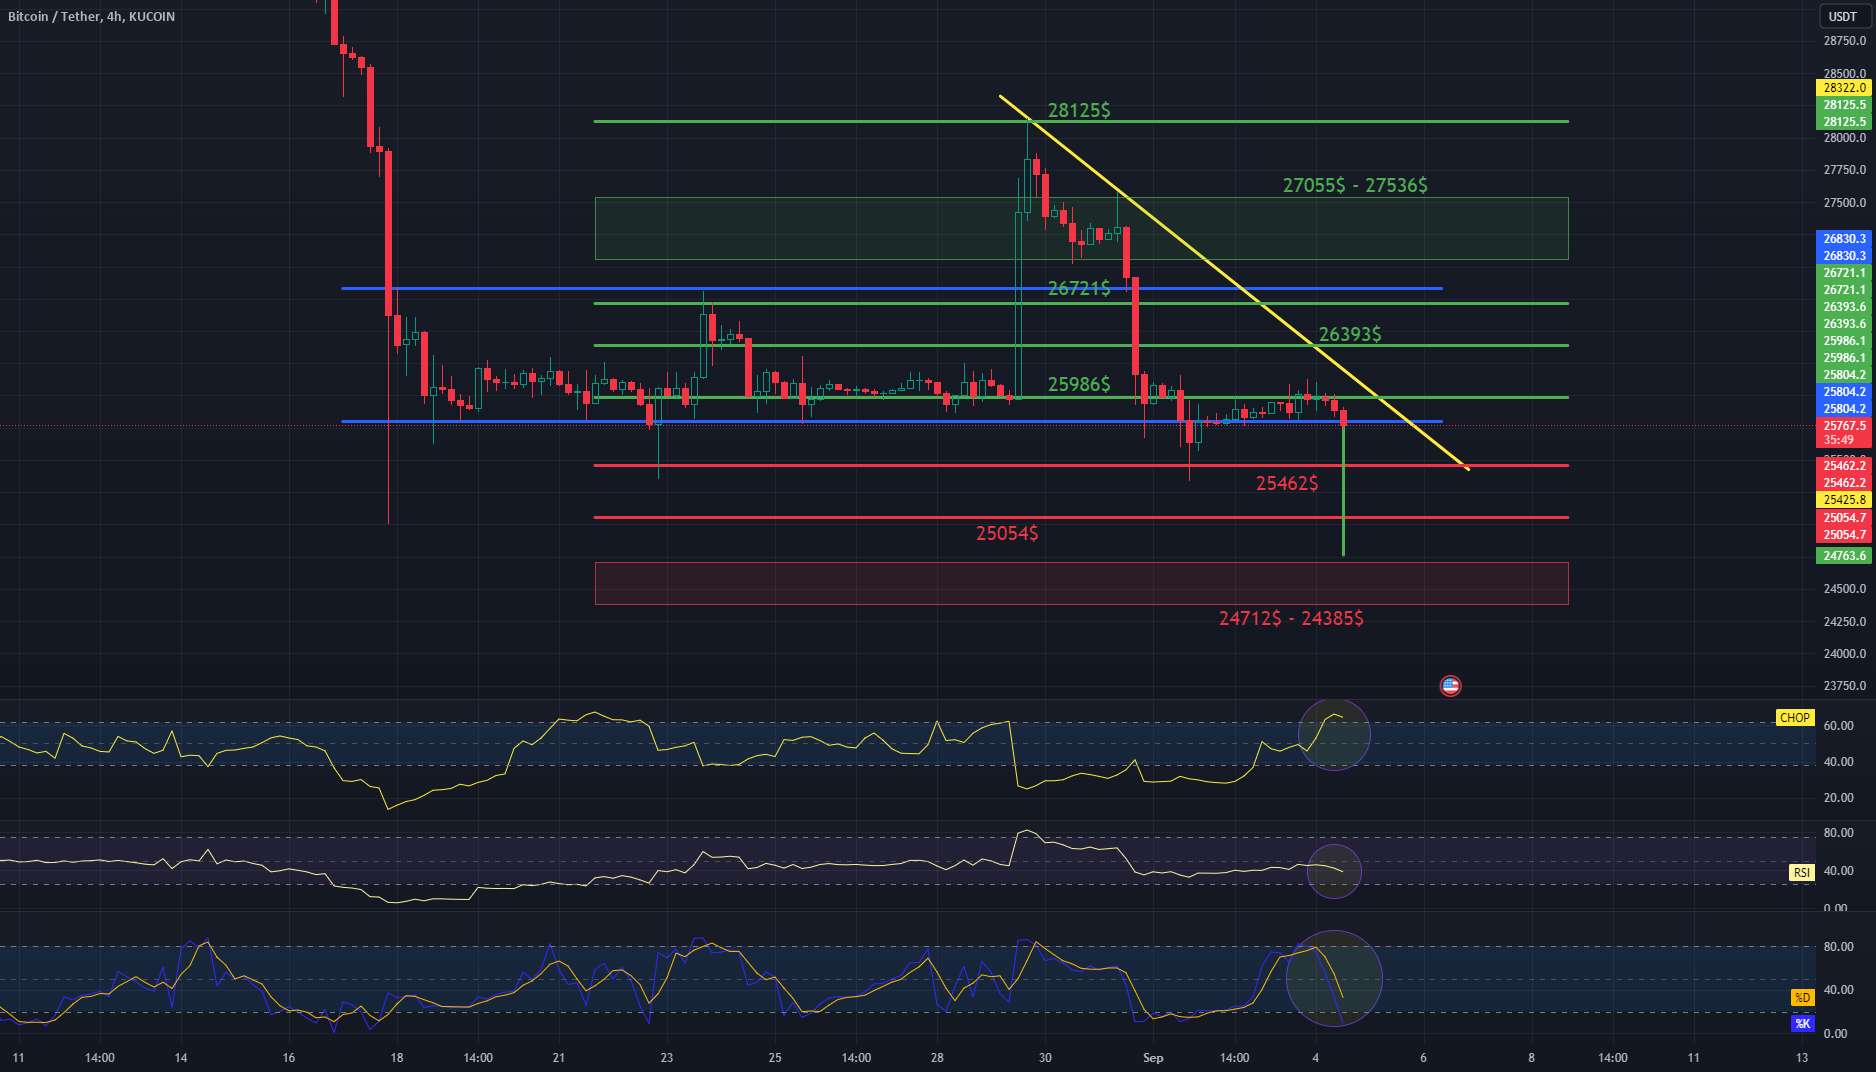Click the 16 date on the time axis
Viewport: 1876px width, 1072px height.
[289, 1057]
